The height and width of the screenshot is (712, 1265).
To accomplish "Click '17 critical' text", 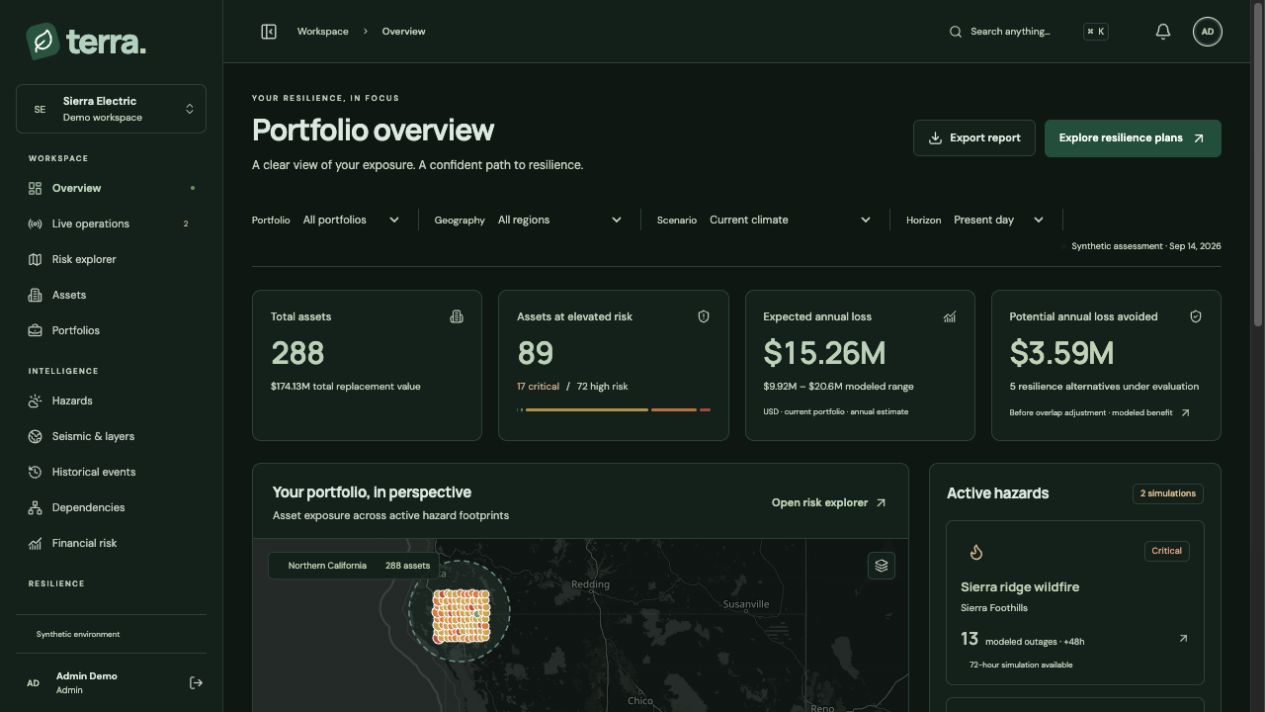I will [x=538, y=387].
